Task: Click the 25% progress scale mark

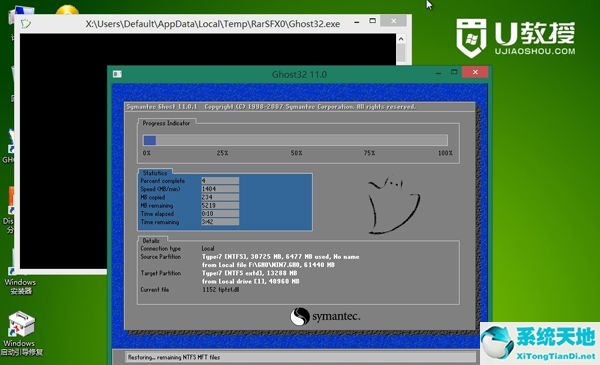Action: coord(222,153)
